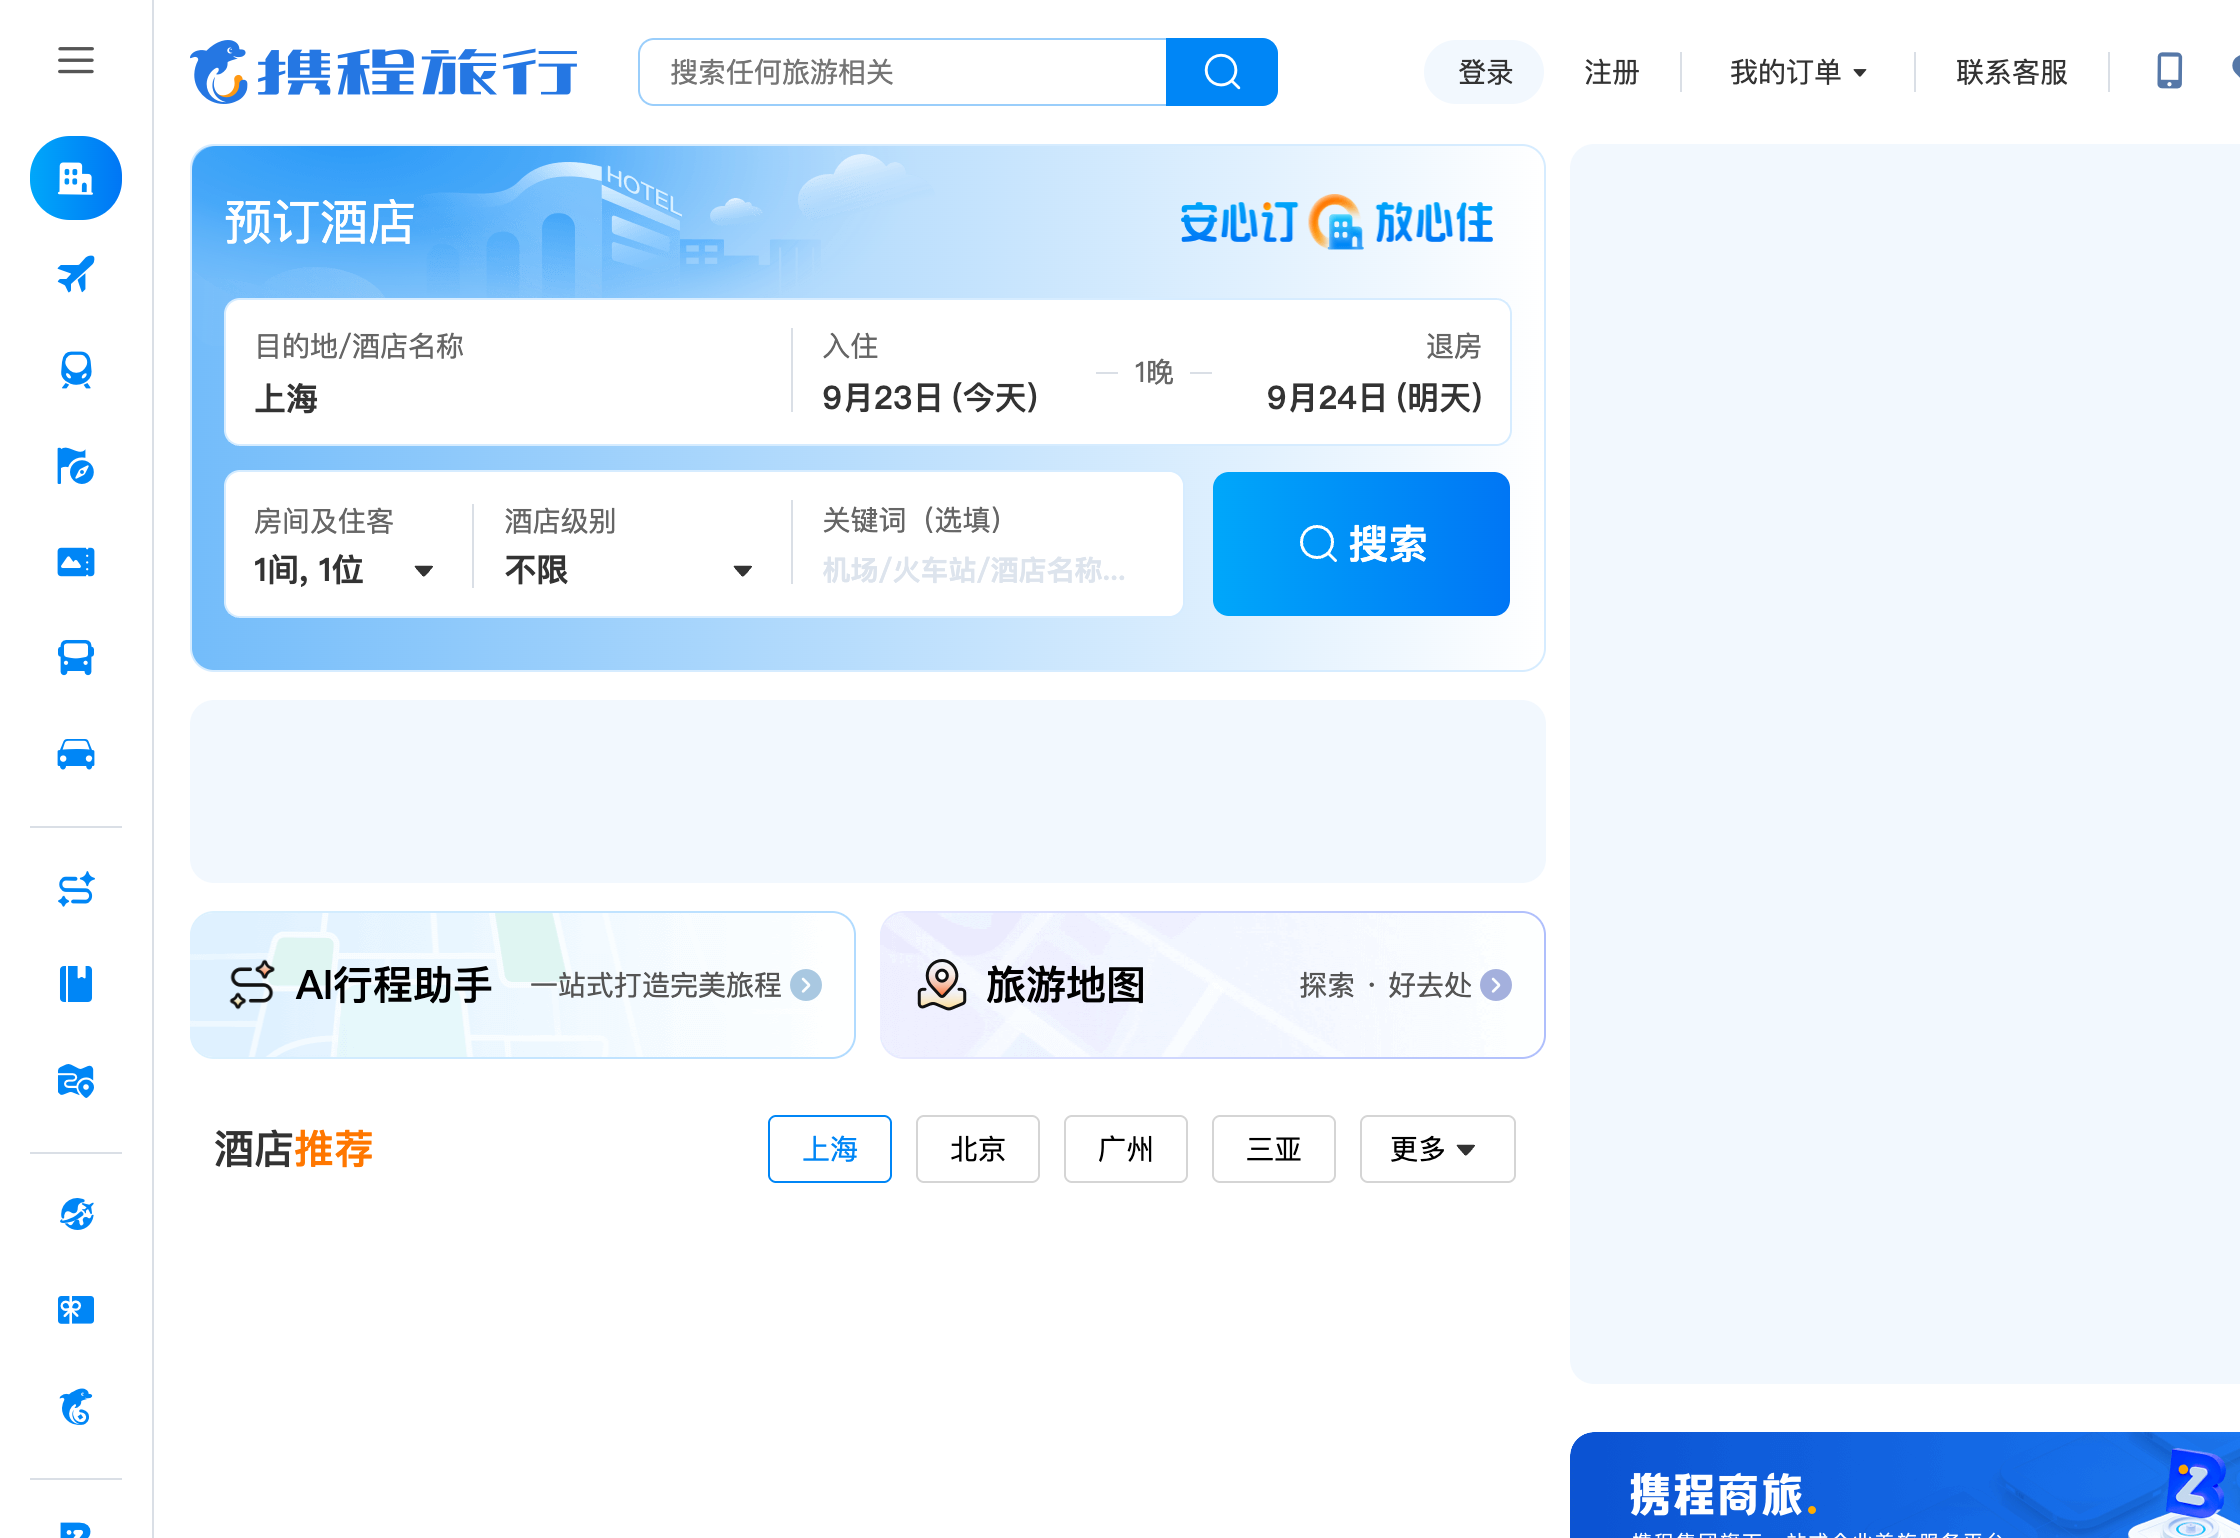Open the 旅游地图 banner
The width and height of the screenshot is (2240, 1538).
[x=1213, y=985]
